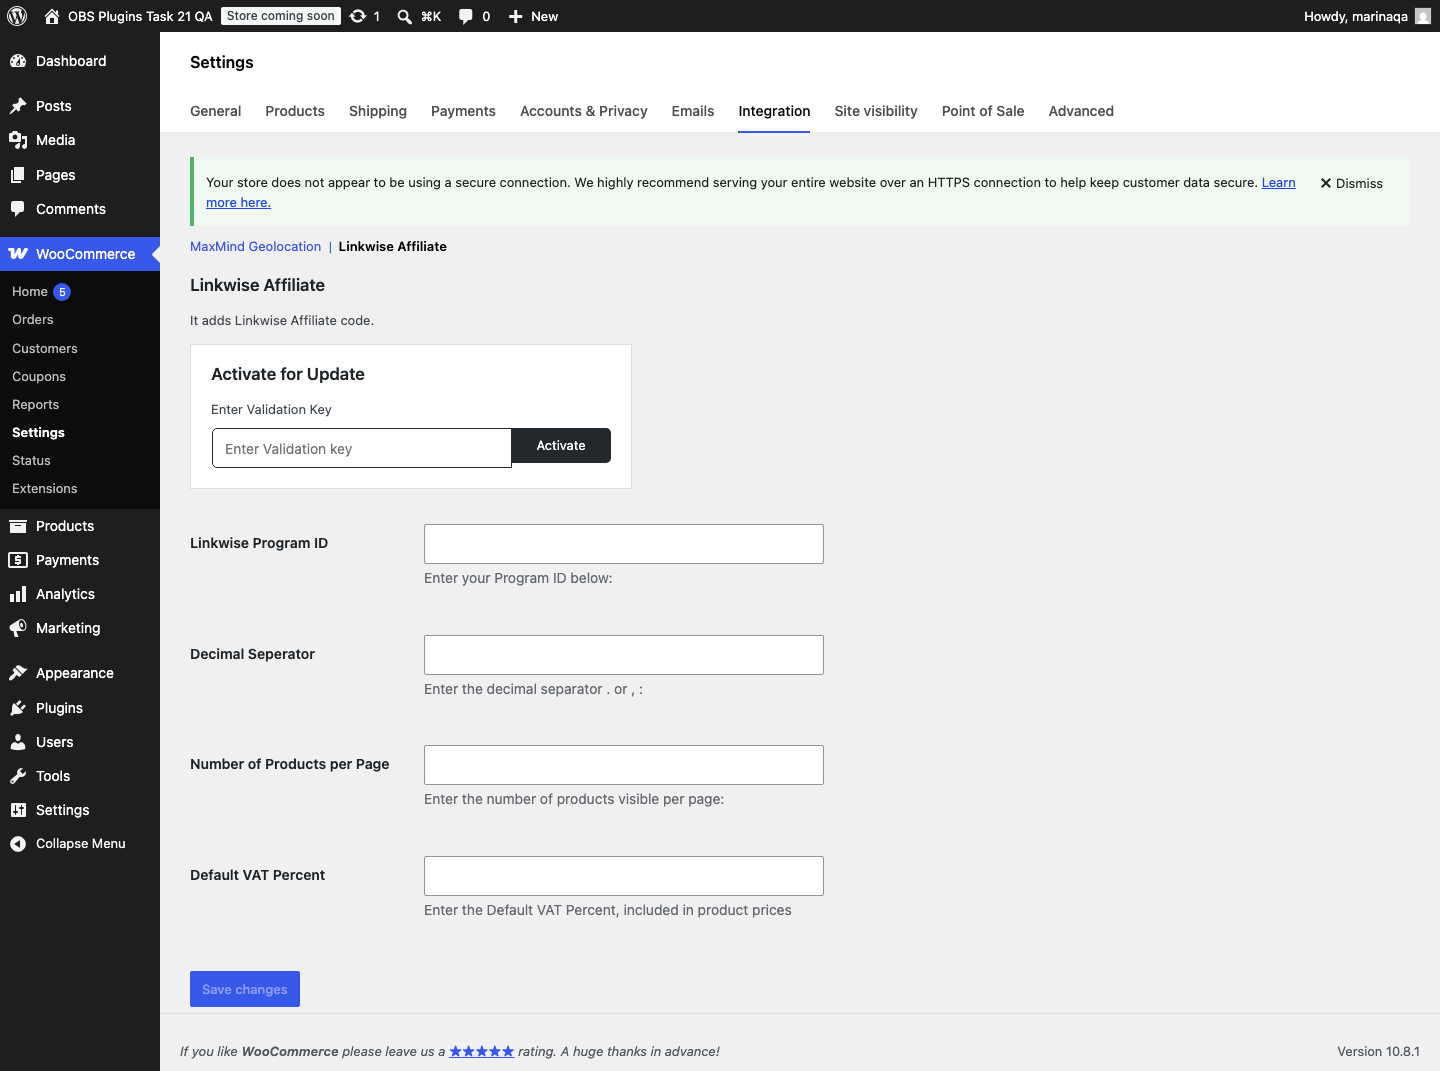Open the search magnifier in admin bar
The height and width of the screenshot is (1071, 1440).
405,16
